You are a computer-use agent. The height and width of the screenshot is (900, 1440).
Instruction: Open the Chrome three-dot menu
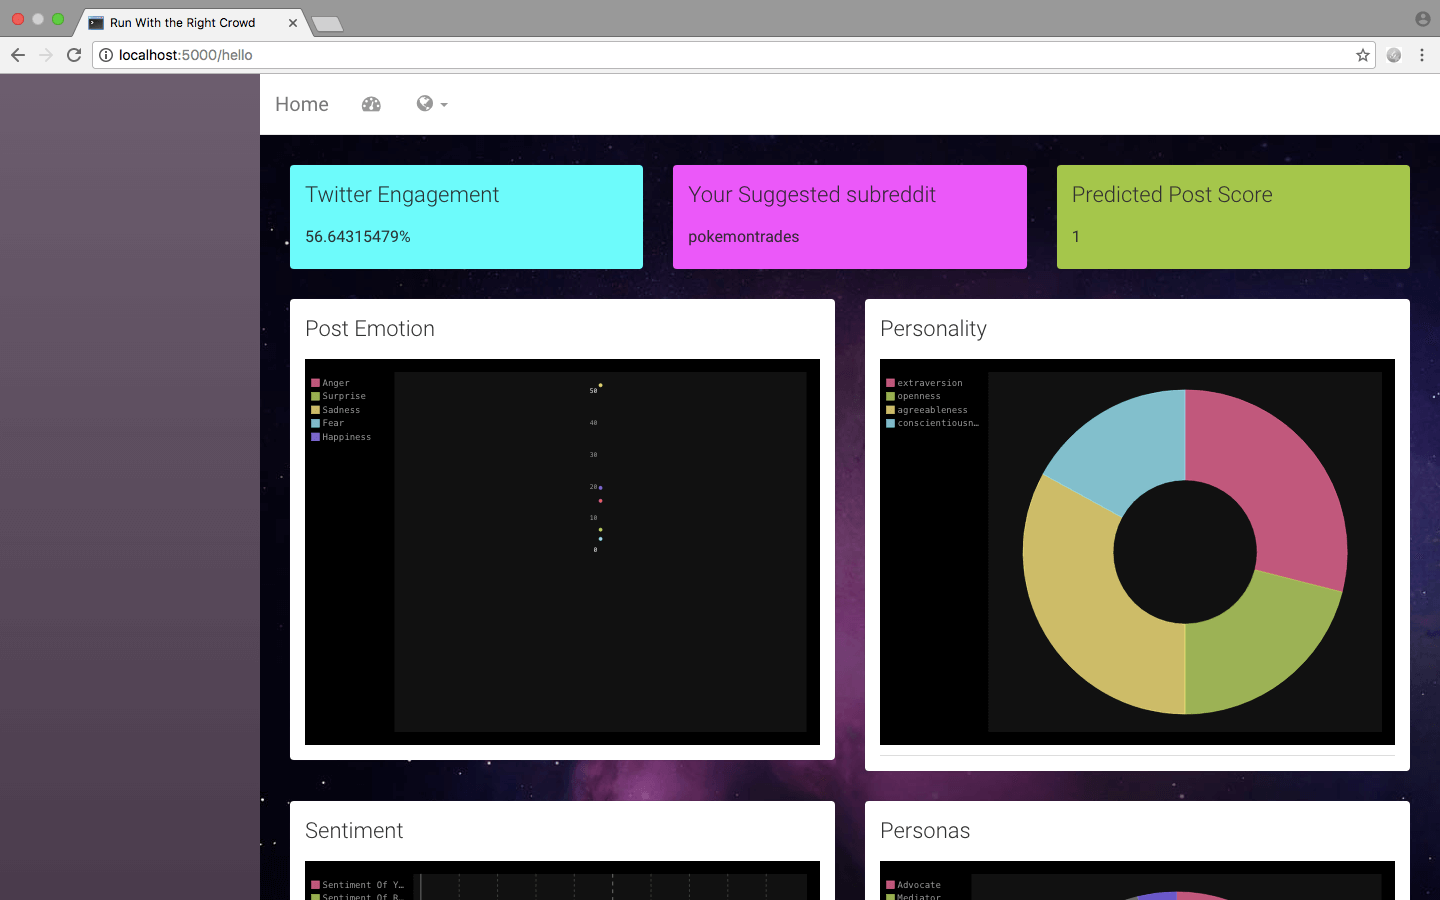click(x=1422, y=55)
